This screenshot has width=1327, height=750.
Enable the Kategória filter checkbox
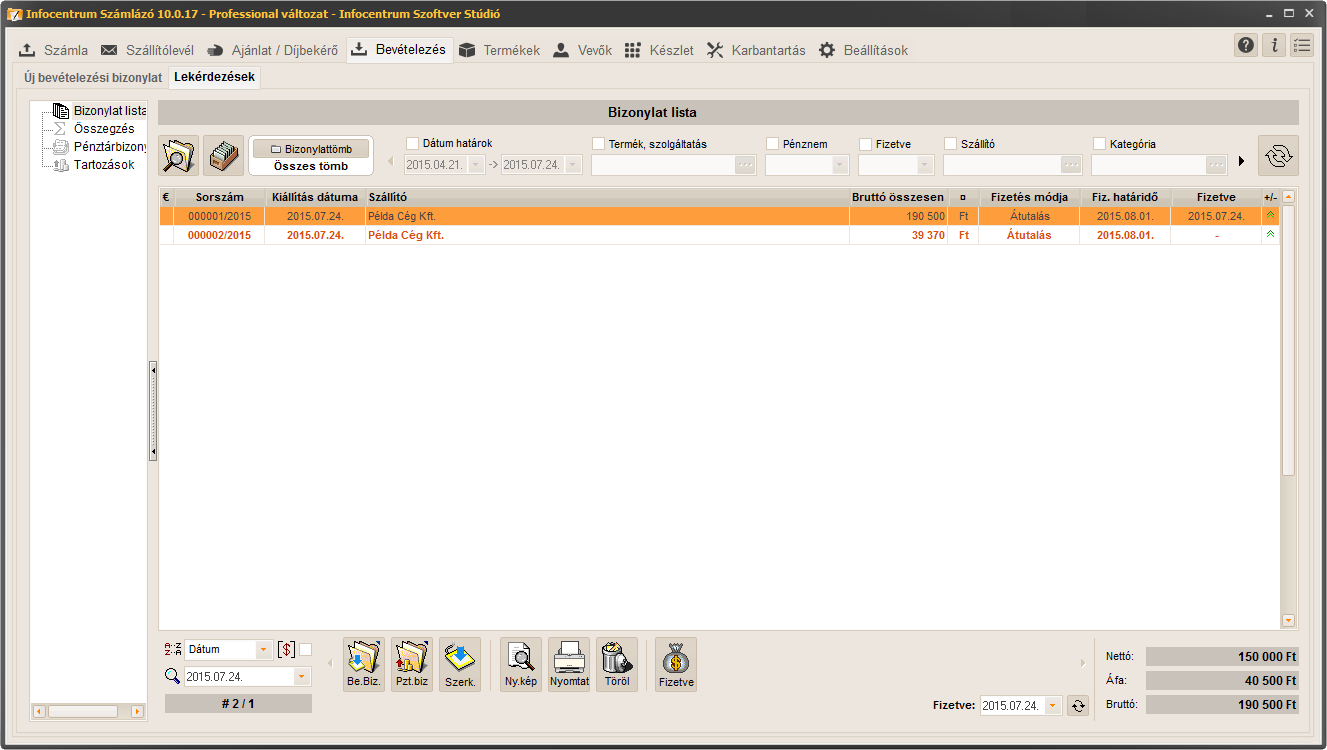(x=1099, y=144)
